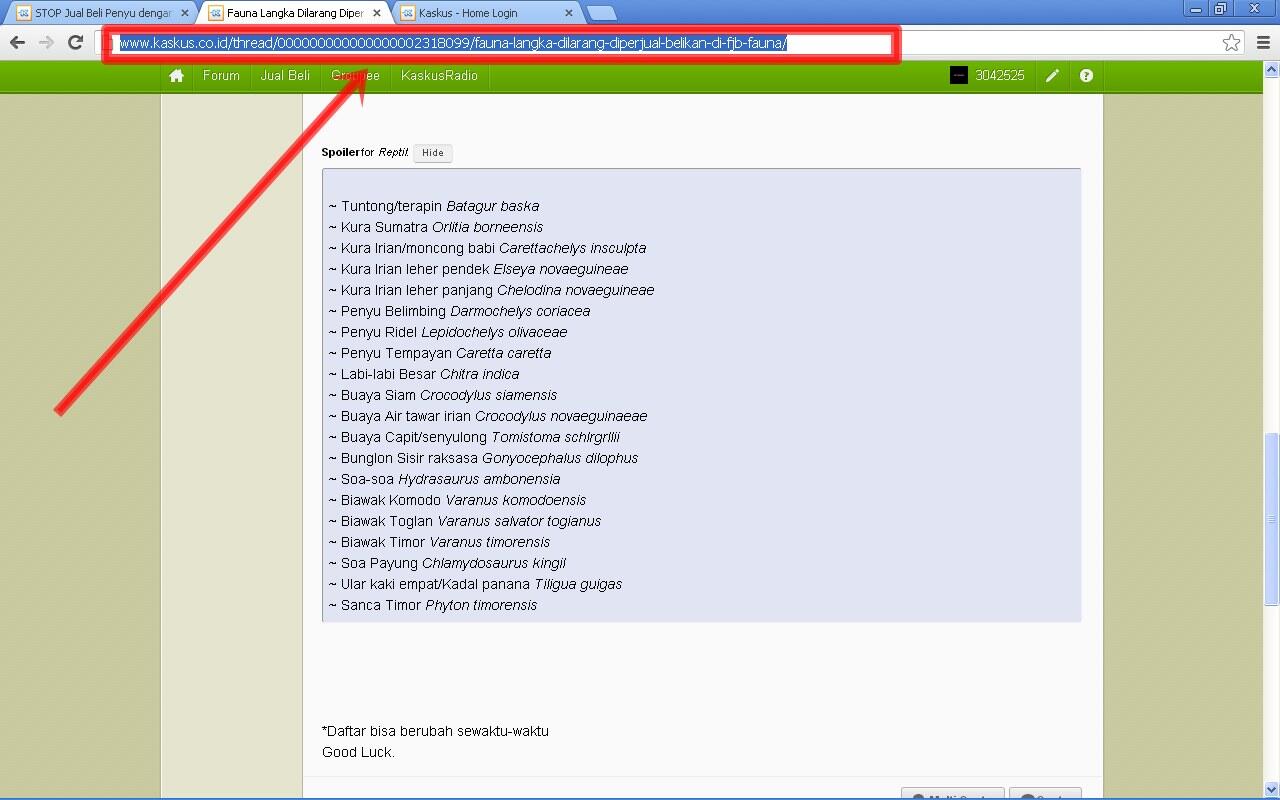Click Biawak Toglan Varanus salvator line

pos(465,521)
